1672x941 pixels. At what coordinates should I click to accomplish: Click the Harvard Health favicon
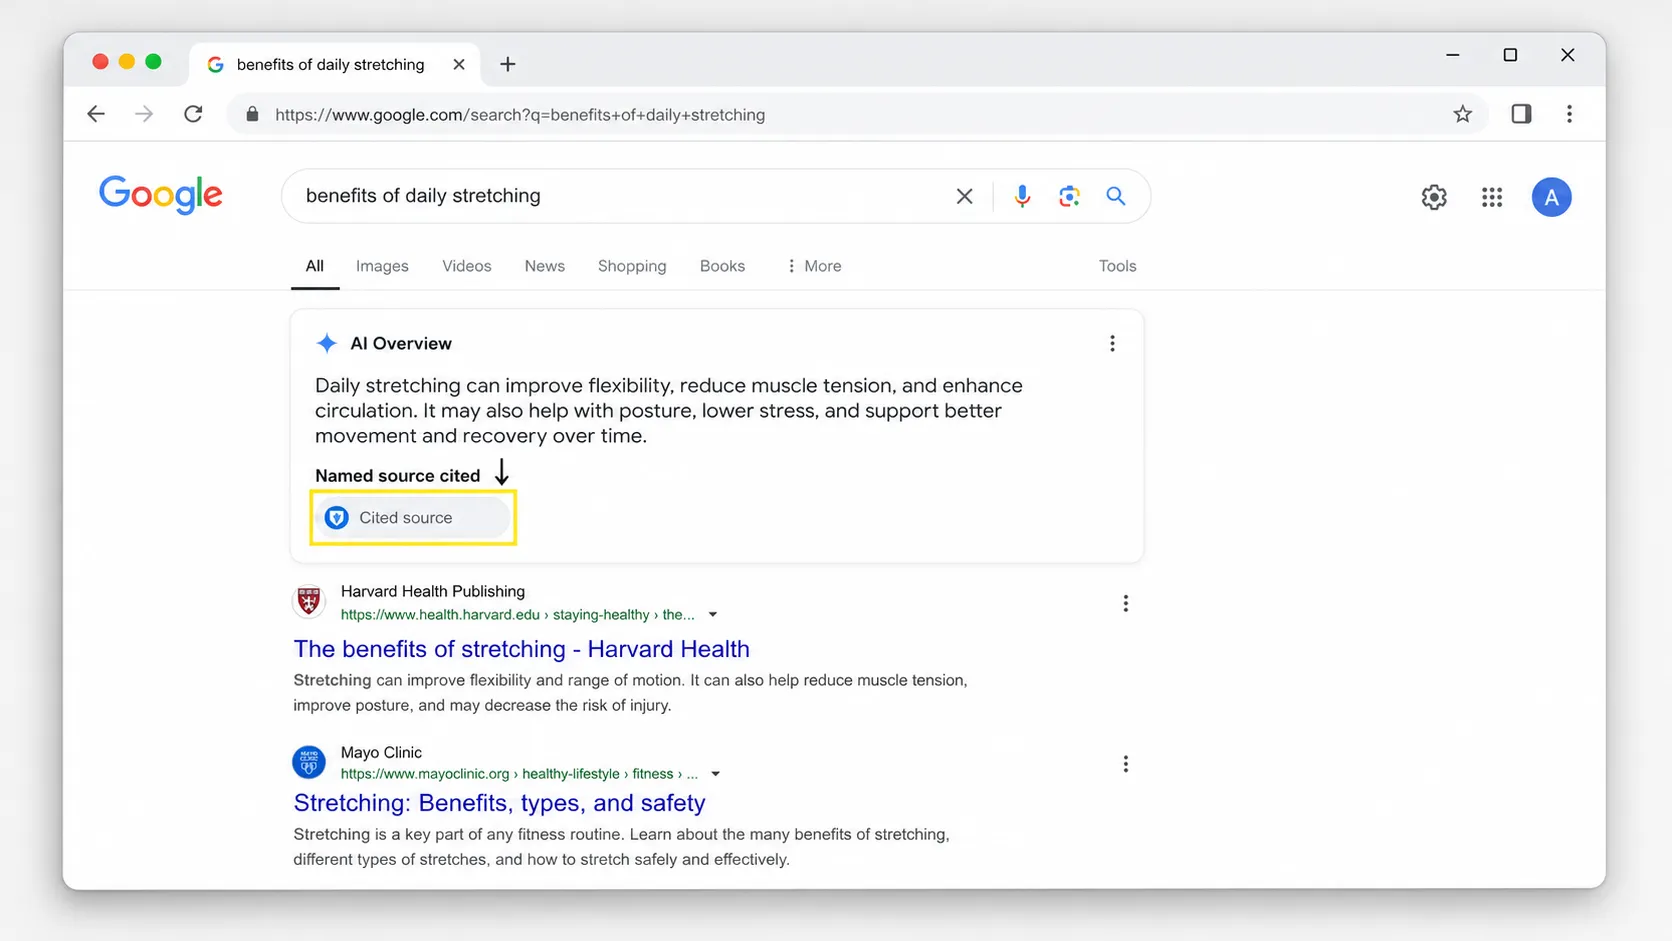click(x=309, y=601)
